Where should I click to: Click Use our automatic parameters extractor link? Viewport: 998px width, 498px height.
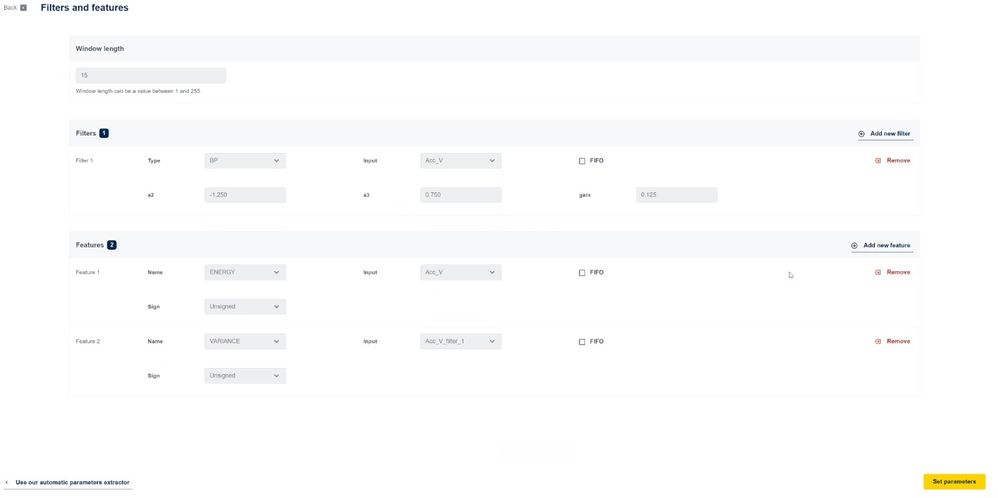72,483
